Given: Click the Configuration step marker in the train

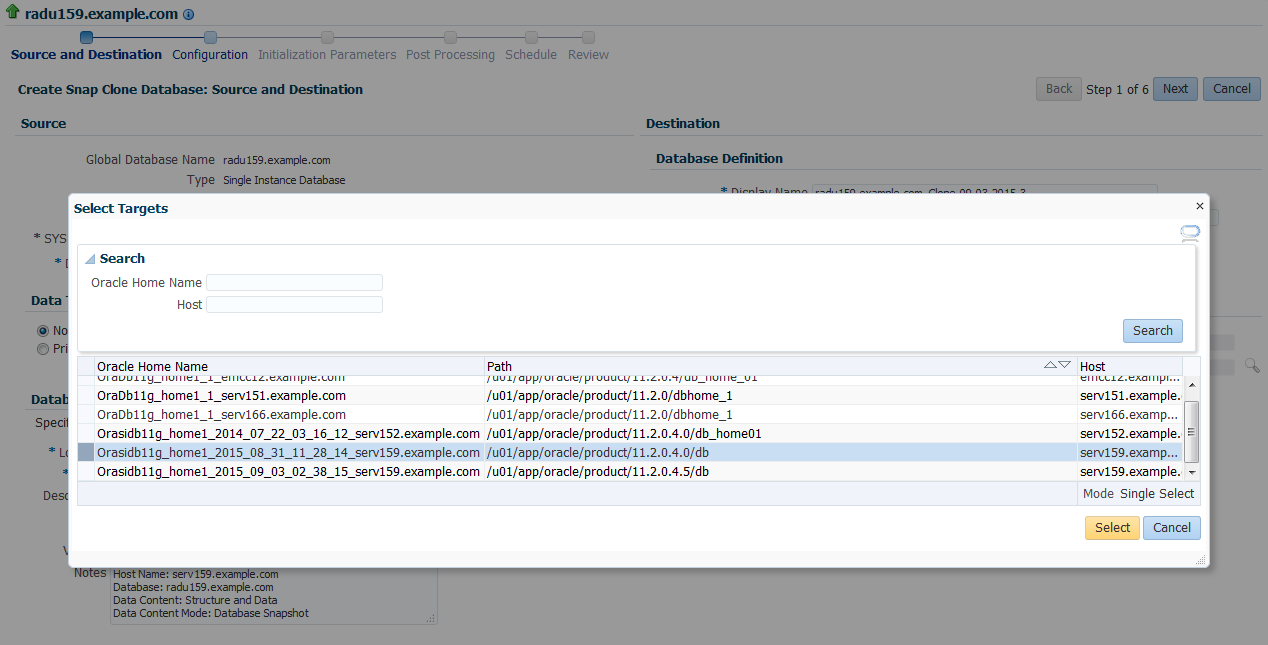Looking at the screenshot, I should [x=210, y=37].
